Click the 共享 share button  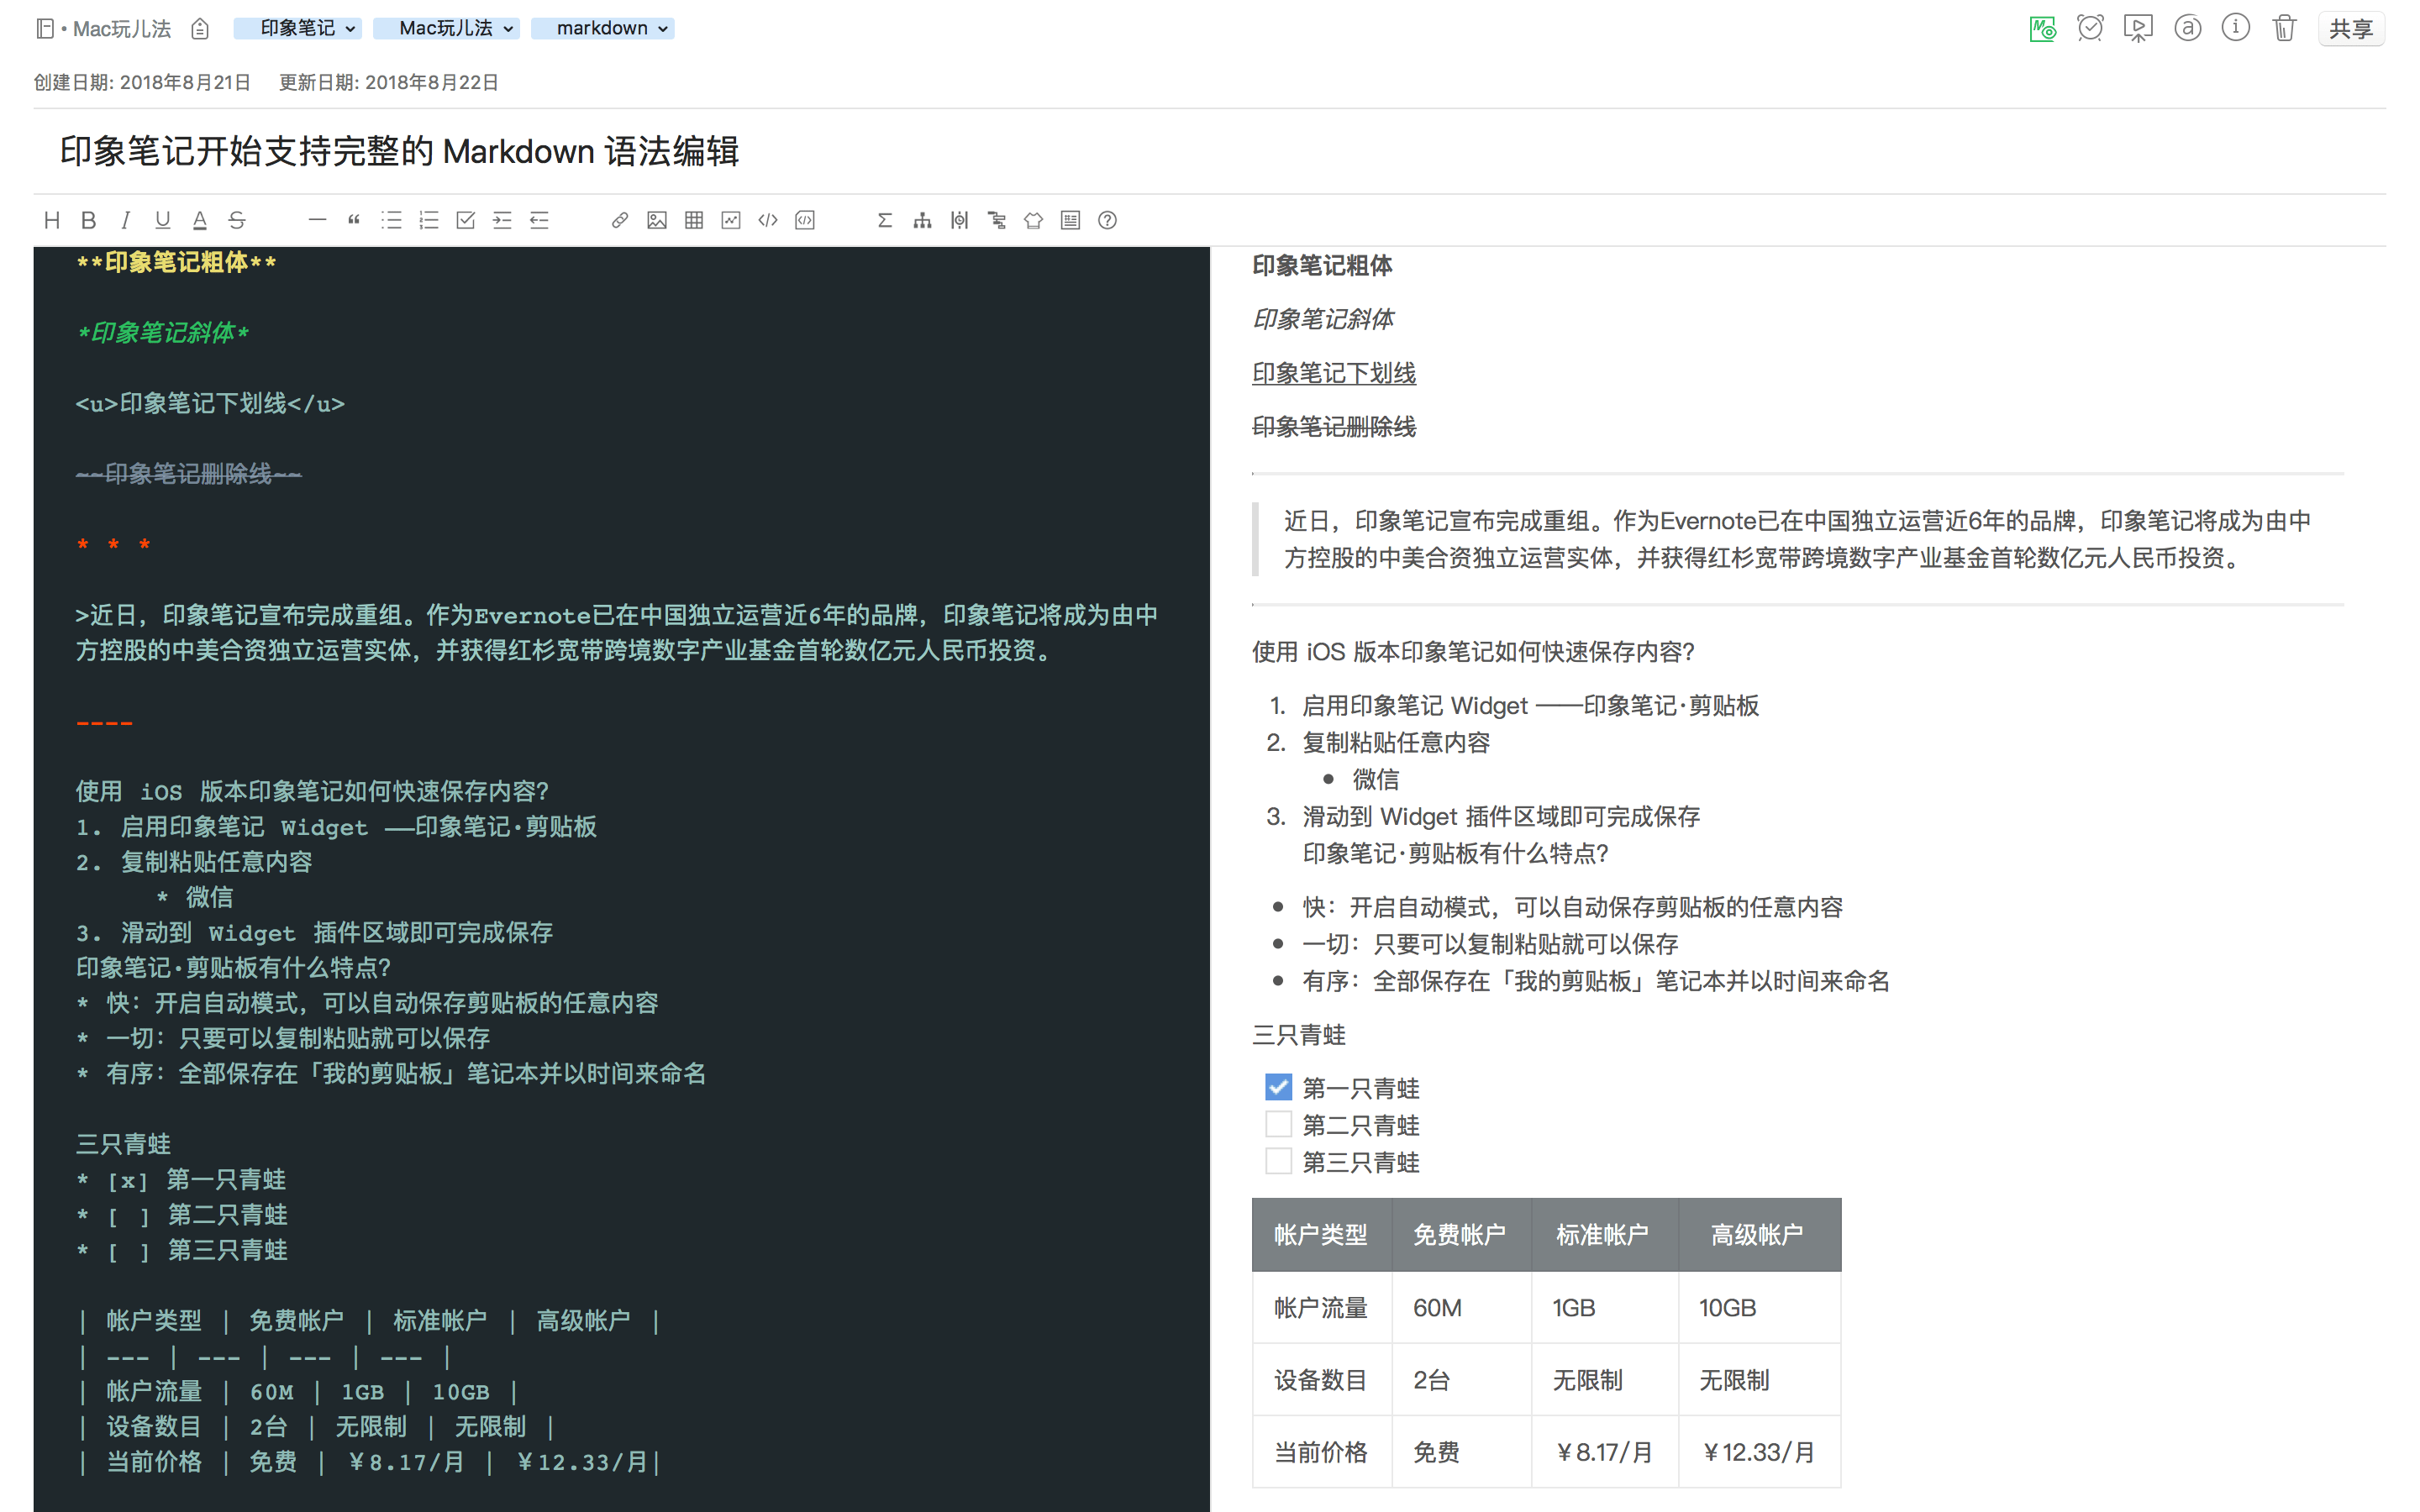tap(2351, 28)
